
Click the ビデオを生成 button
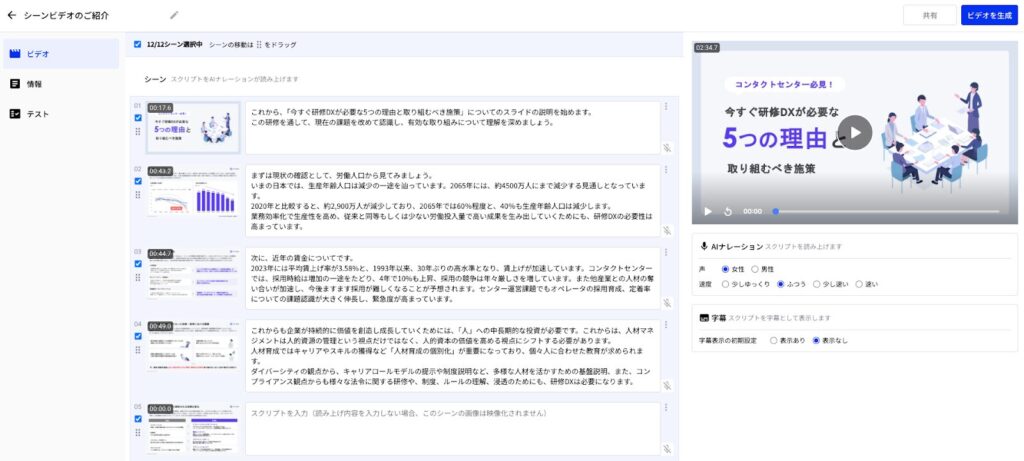988,15
